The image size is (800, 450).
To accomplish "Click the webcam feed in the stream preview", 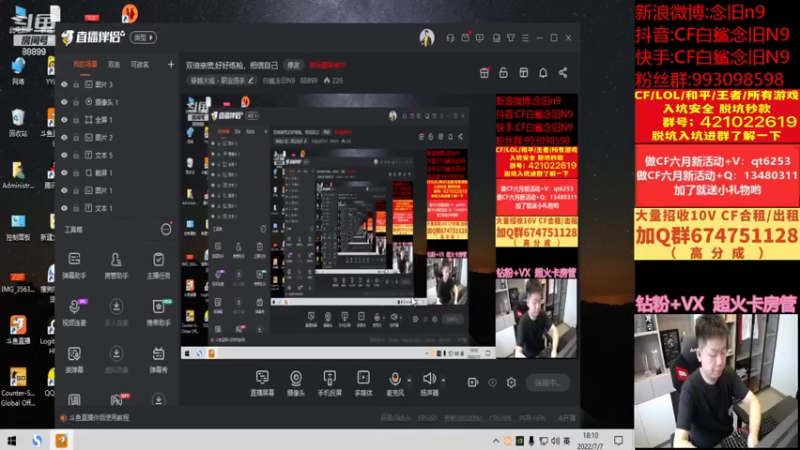I will click(536, 318).
